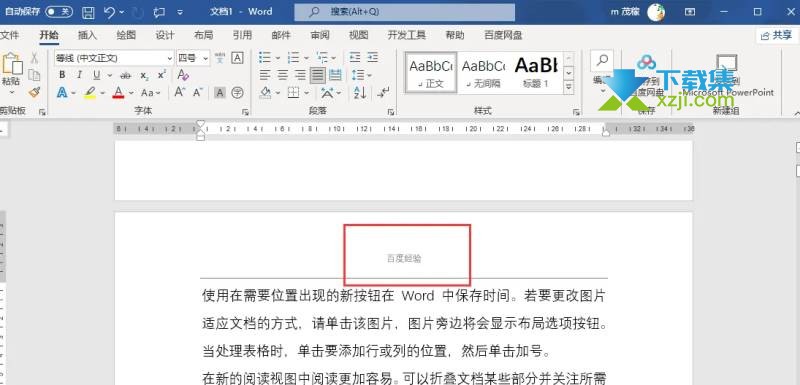
Task: Open underline style dropdown arrow
Action: click(109, 75)
